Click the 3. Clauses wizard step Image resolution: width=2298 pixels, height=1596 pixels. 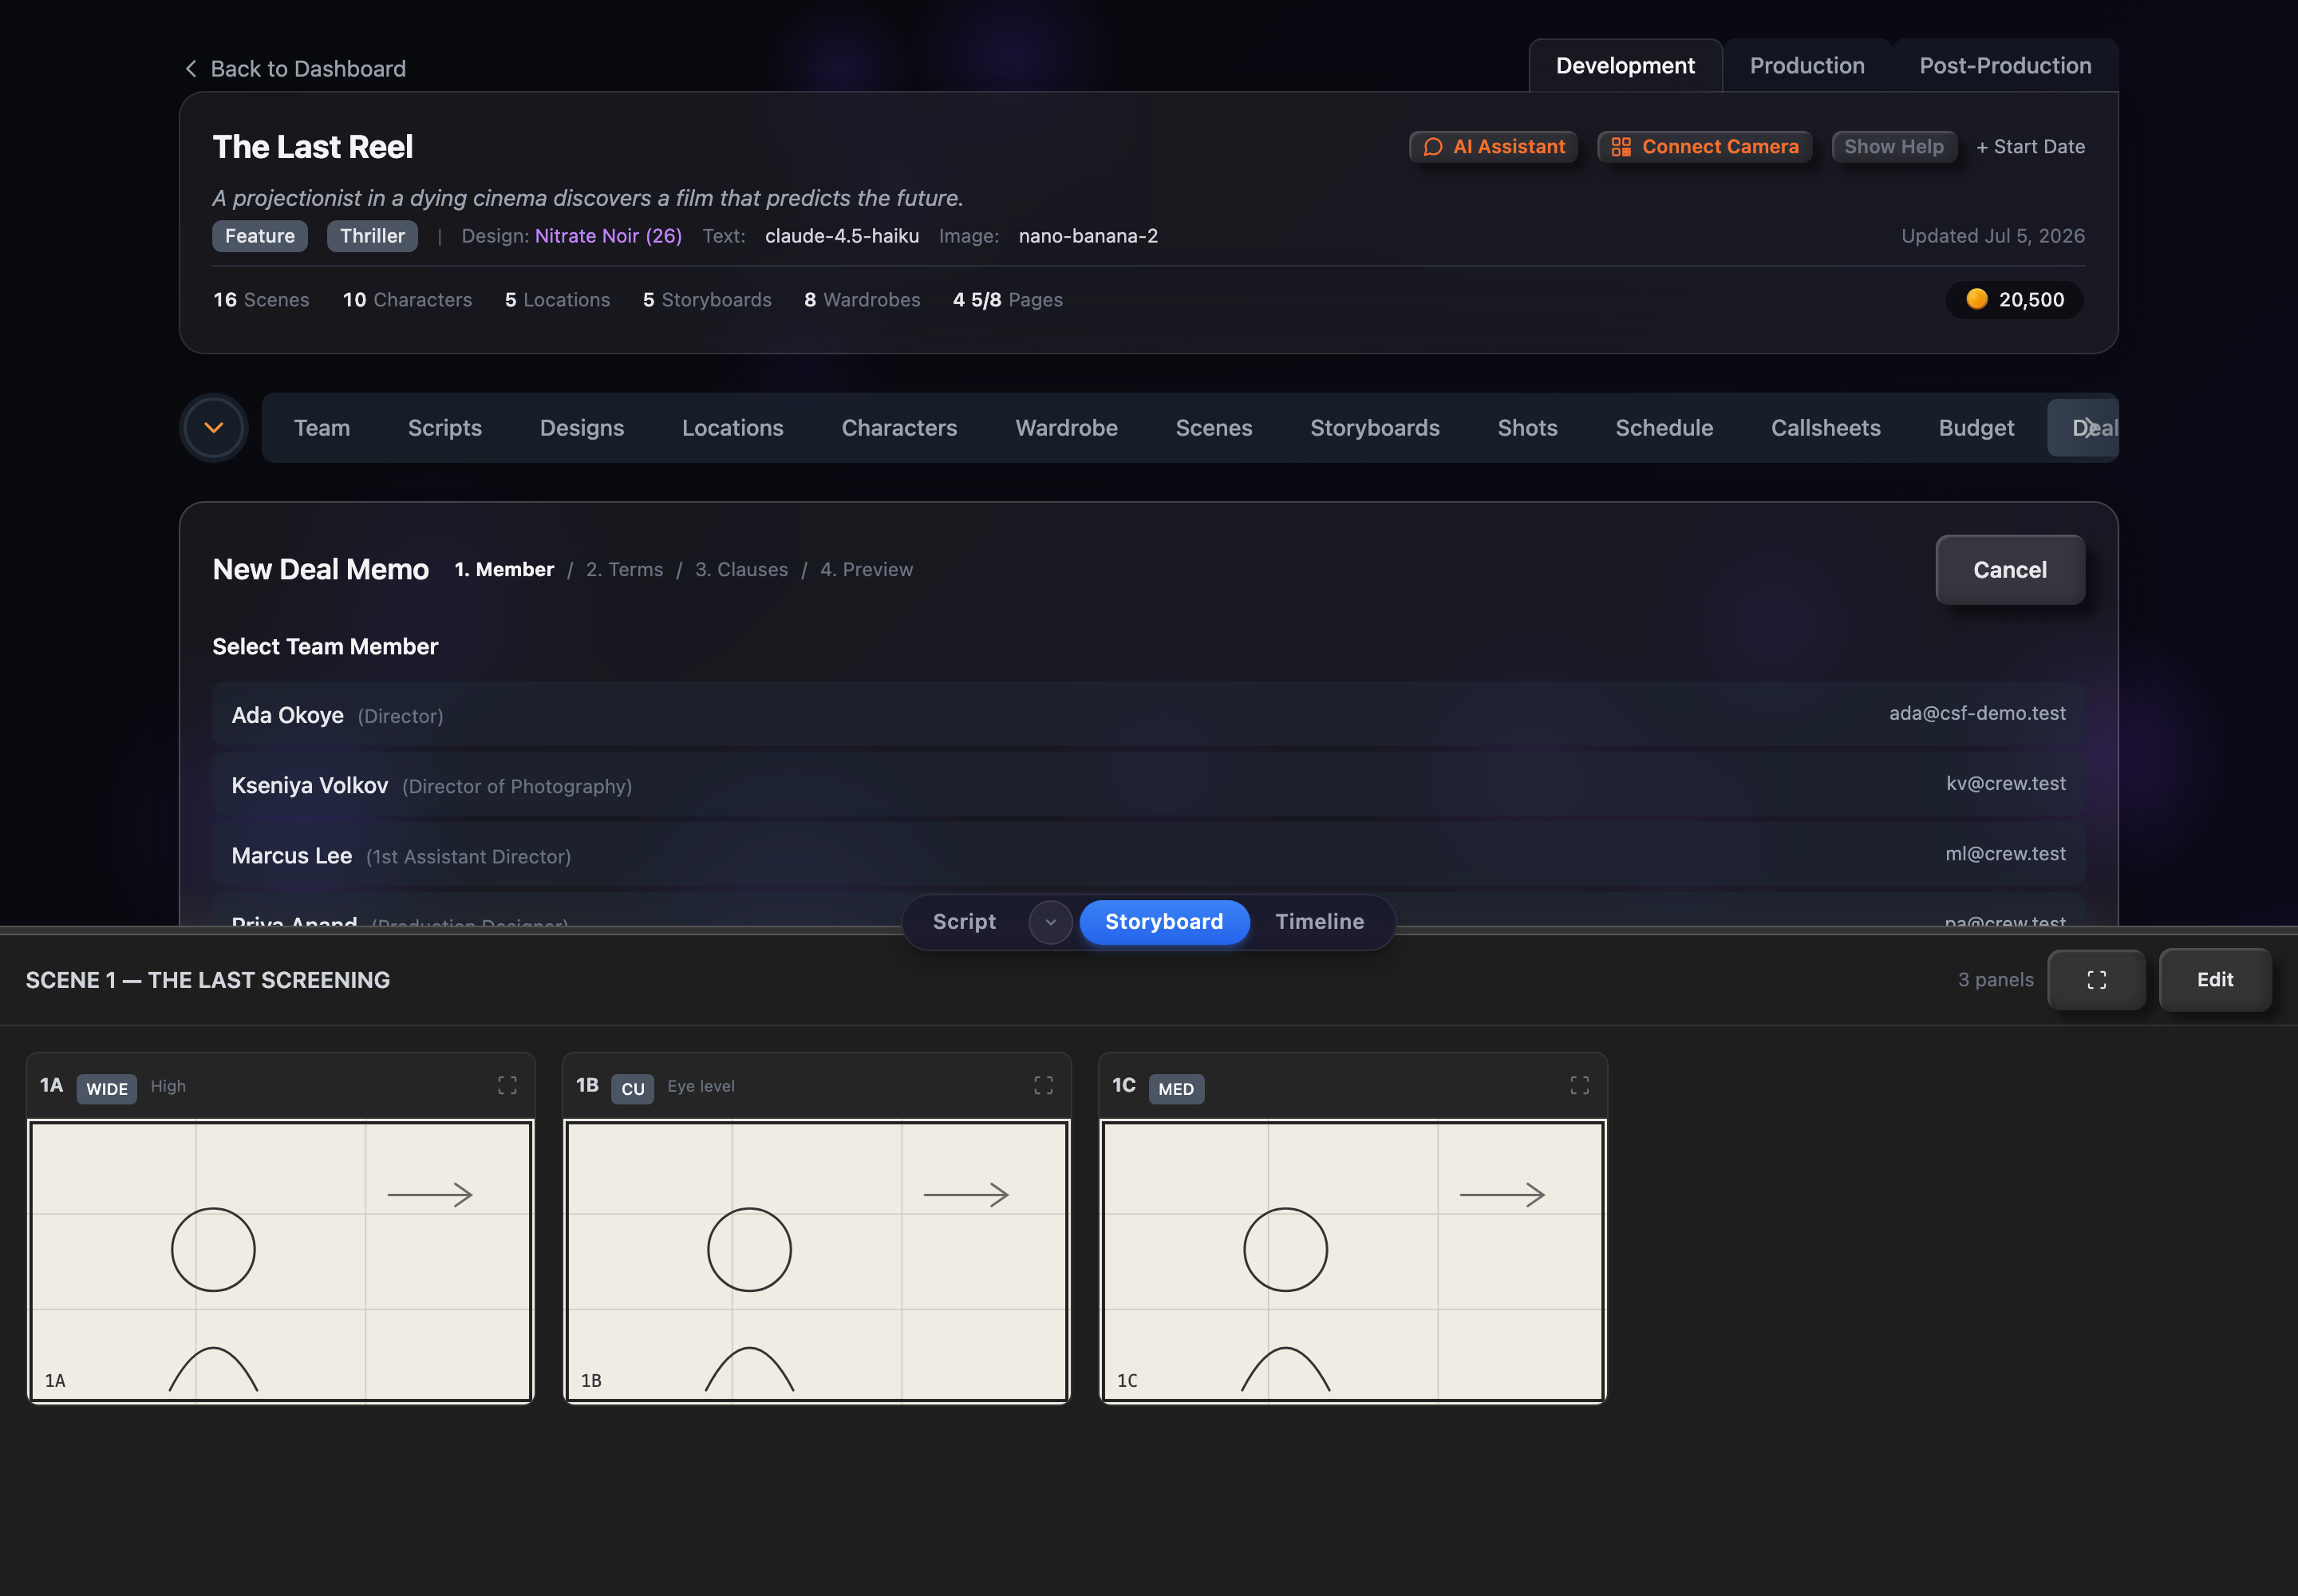(741, 569)
